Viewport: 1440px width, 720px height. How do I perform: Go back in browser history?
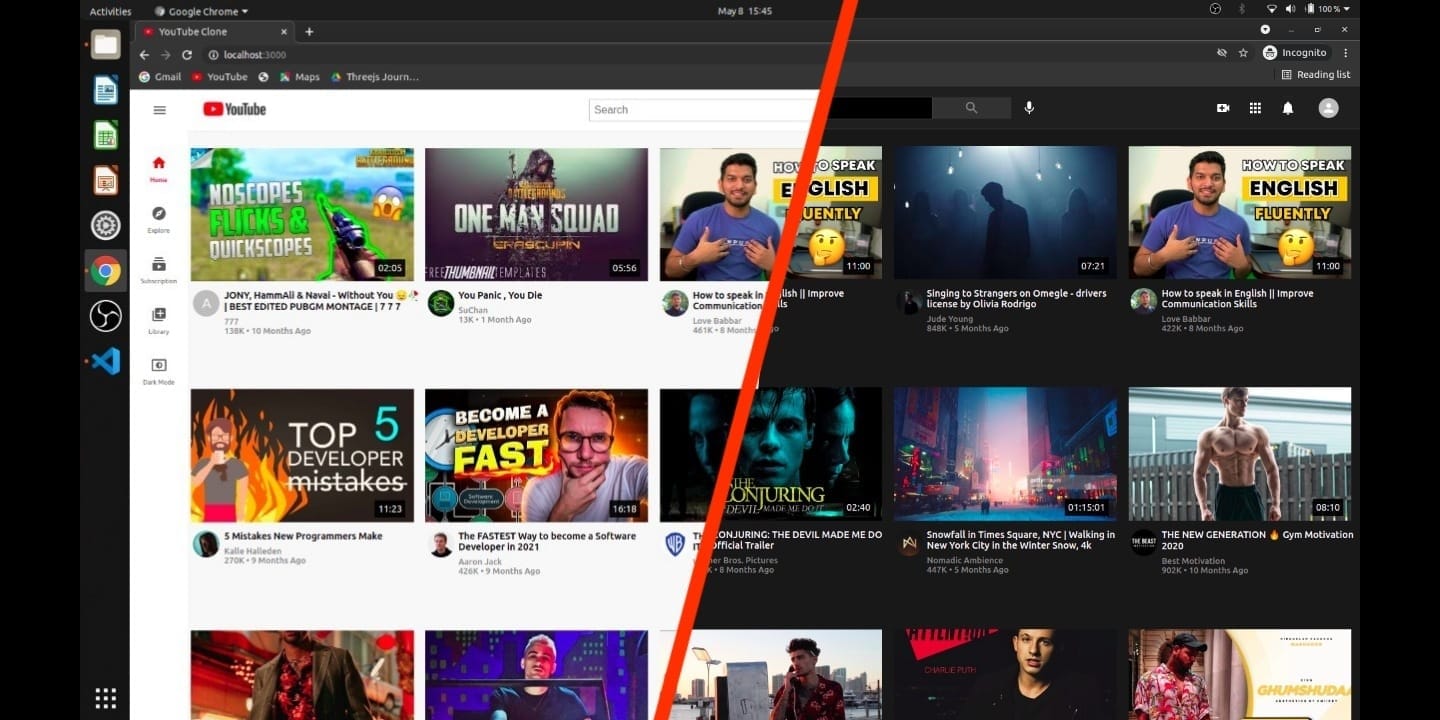144,54
